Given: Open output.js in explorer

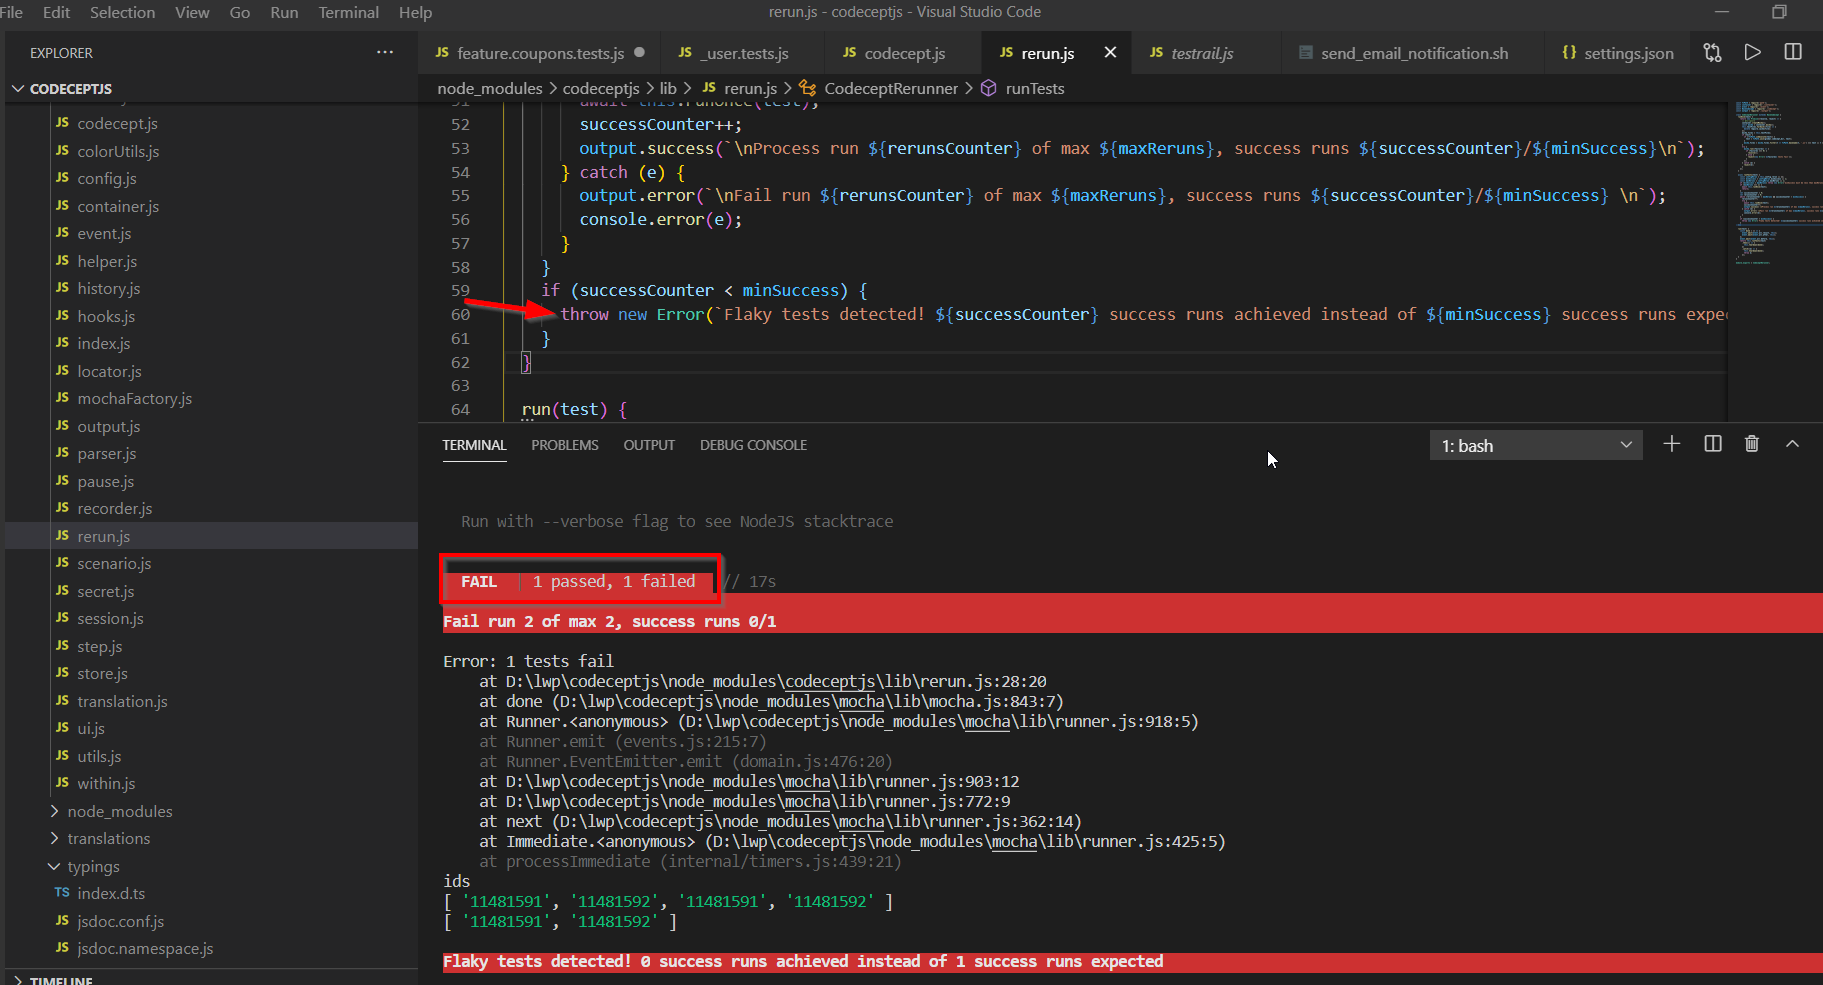Looking at the screenshot, I should tap(109, 426).
